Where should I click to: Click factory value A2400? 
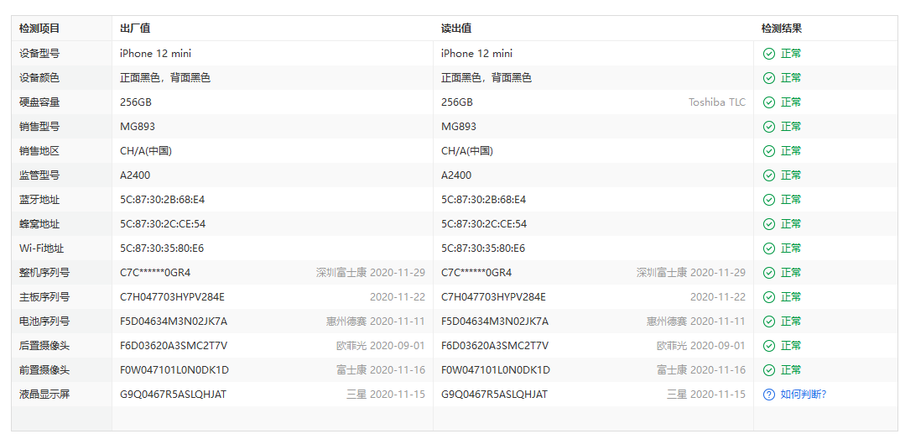(x=135, y=175)
